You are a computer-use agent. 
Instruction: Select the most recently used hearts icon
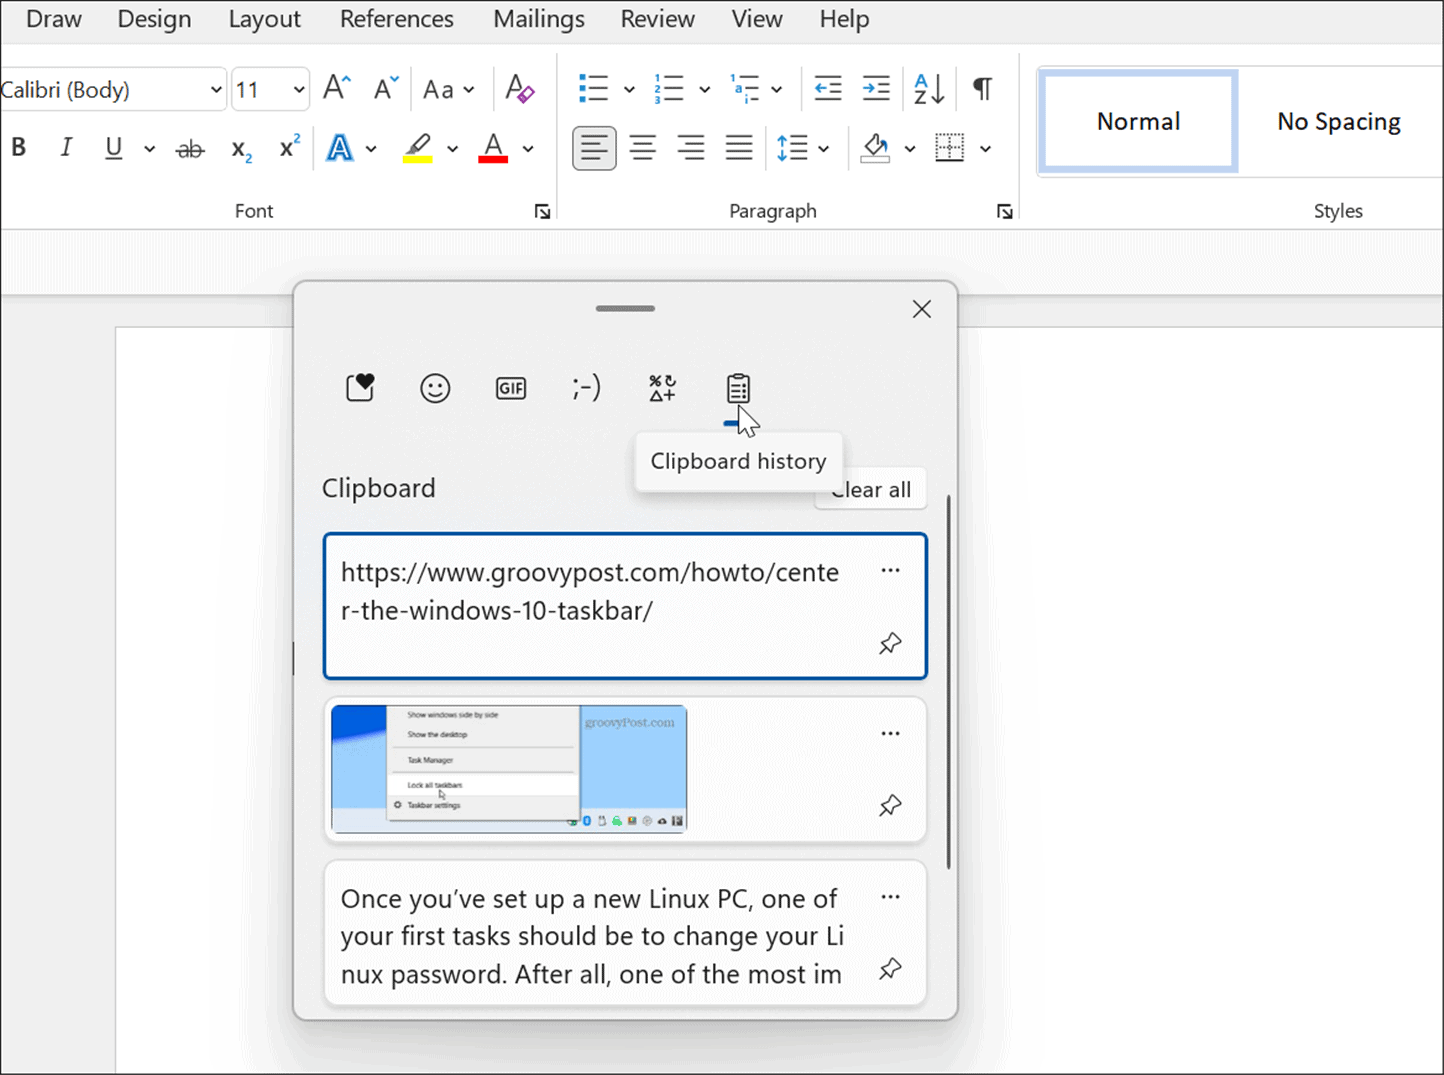(x=359, y=389)
